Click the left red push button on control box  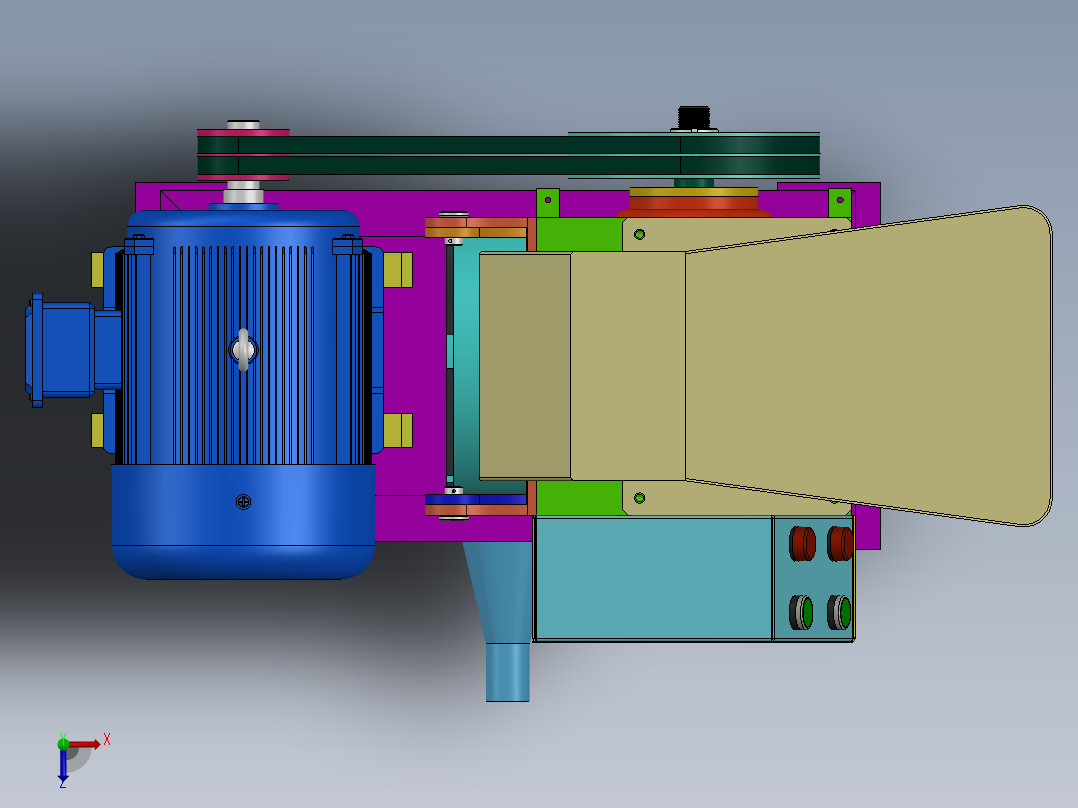pyautogui.click(x=802, y=543)
